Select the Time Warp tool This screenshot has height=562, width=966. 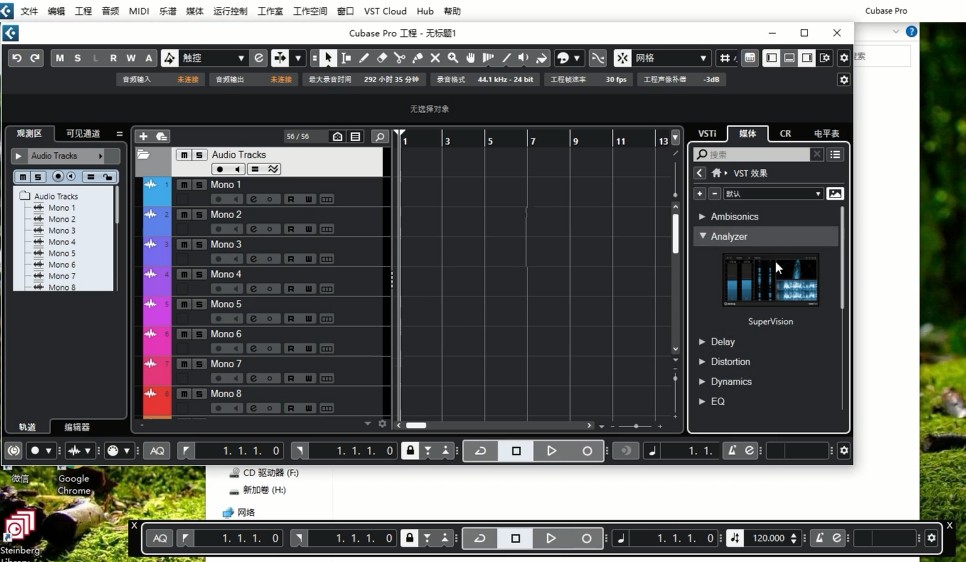(489, 58)
